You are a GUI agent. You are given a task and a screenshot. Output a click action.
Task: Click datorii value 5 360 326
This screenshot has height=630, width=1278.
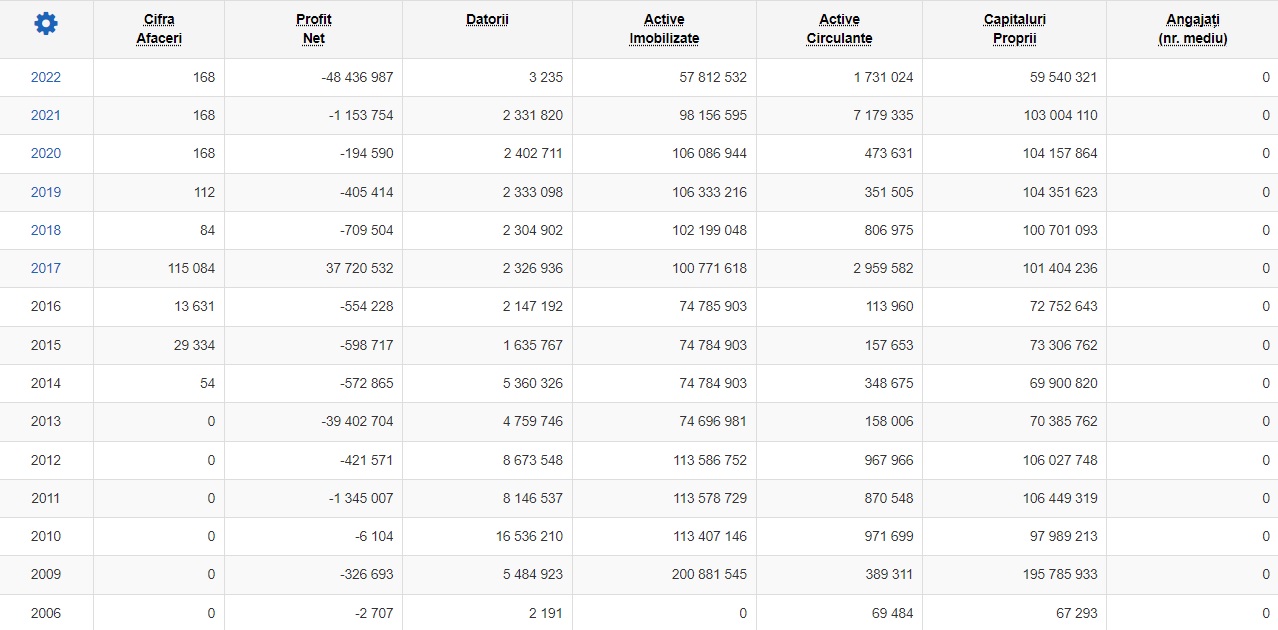pyautogui.click(x=533, y=383)
